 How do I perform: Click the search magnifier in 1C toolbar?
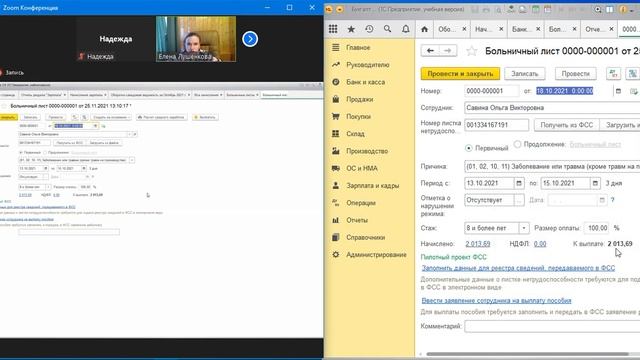click(x=387, y=29)
